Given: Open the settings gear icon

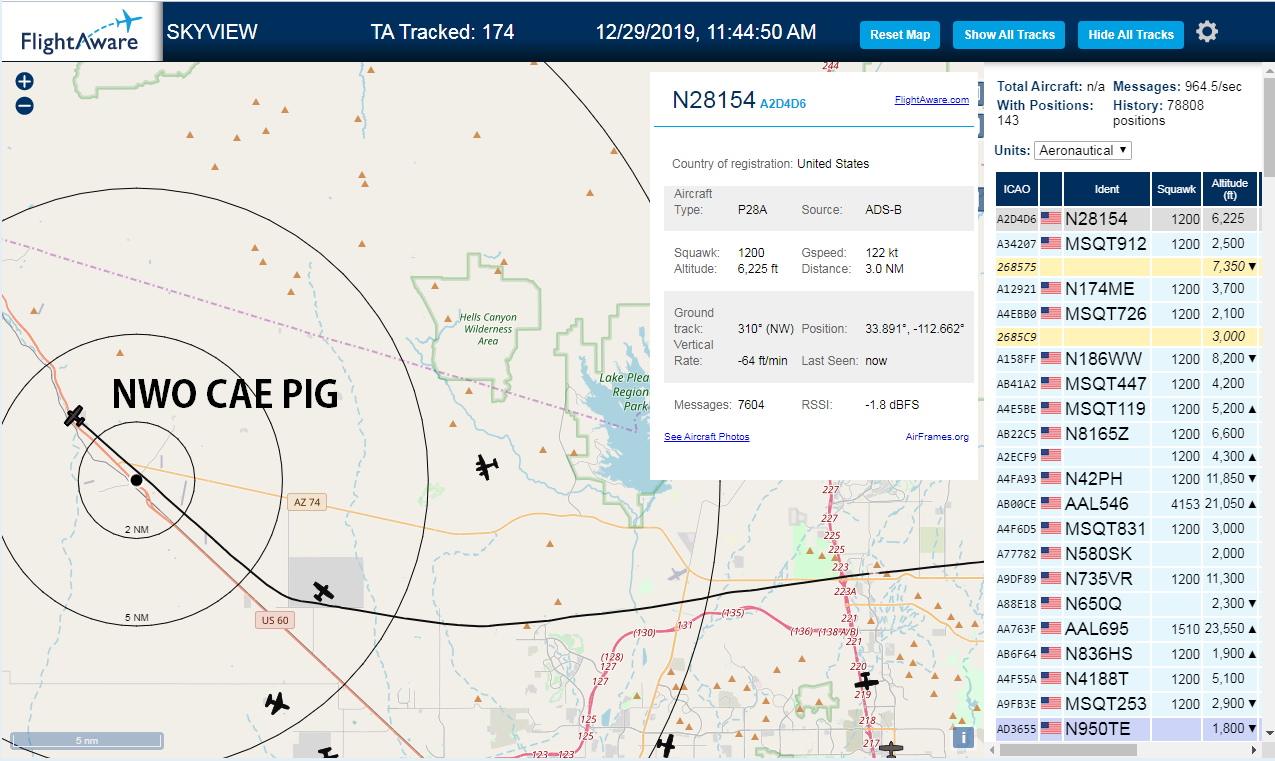Looking at the screenshot, I should (1207, 32).
